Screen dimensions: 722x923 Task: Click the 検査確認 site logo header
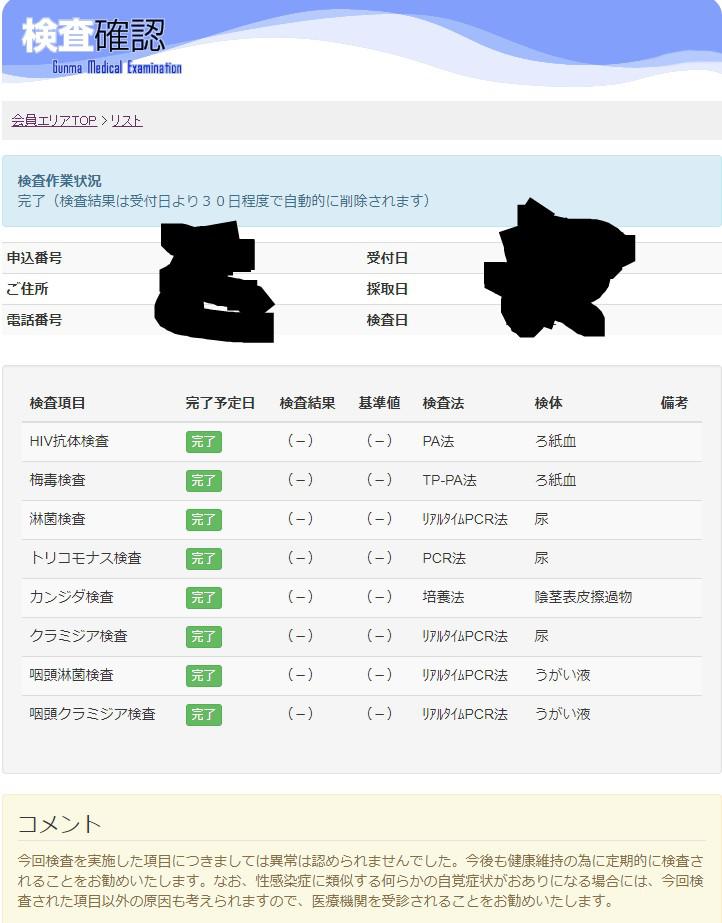[x=101, y=46]
